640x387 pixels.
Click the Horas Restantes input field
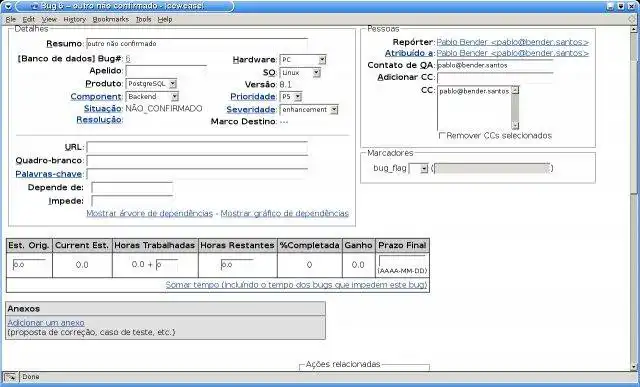pyautogui.click(x=237, y=265)
